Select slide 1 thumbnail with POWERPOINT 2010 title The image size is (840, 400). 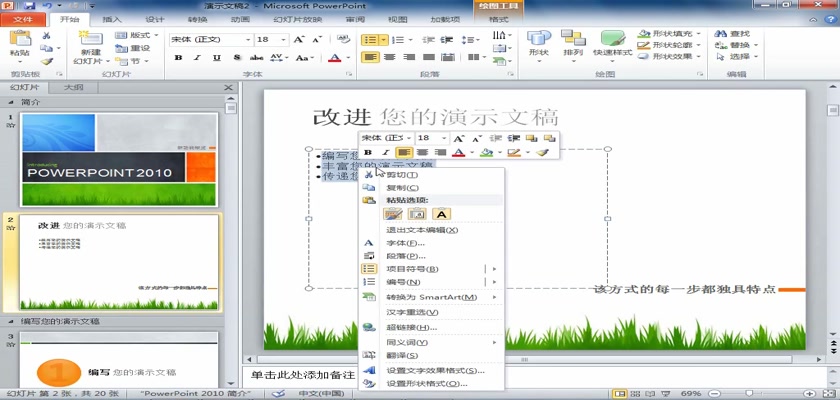point(119,159)
